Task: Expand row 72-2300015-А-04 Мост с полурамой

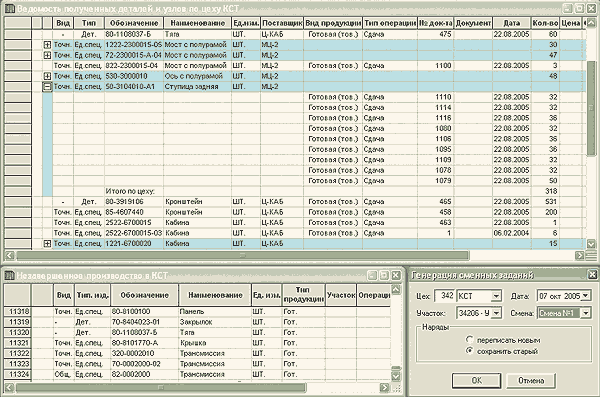Action: point(47,55)
